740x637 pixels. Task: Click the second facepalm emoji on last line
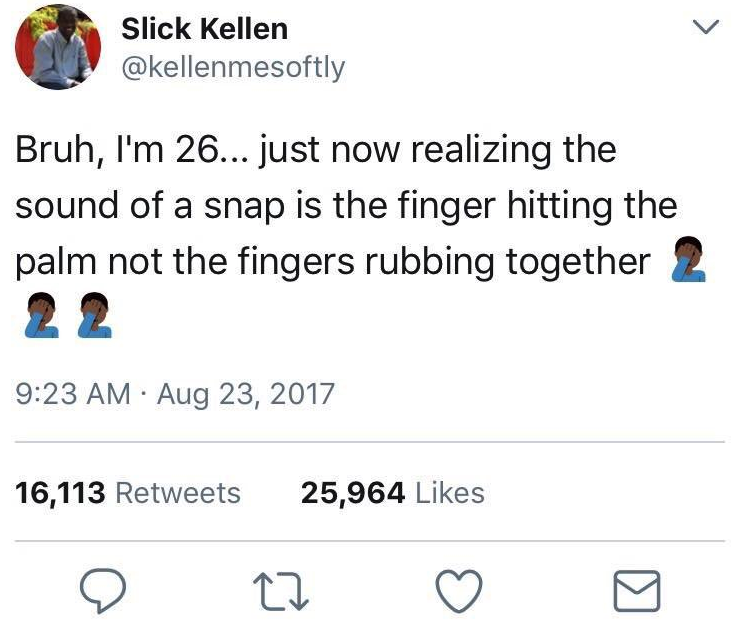coord(95,315)
